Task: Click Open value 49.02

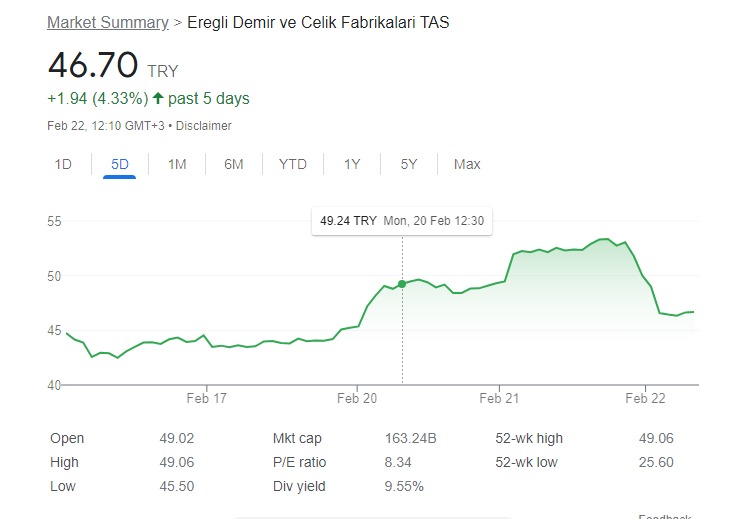Action: tap(177, 438)
